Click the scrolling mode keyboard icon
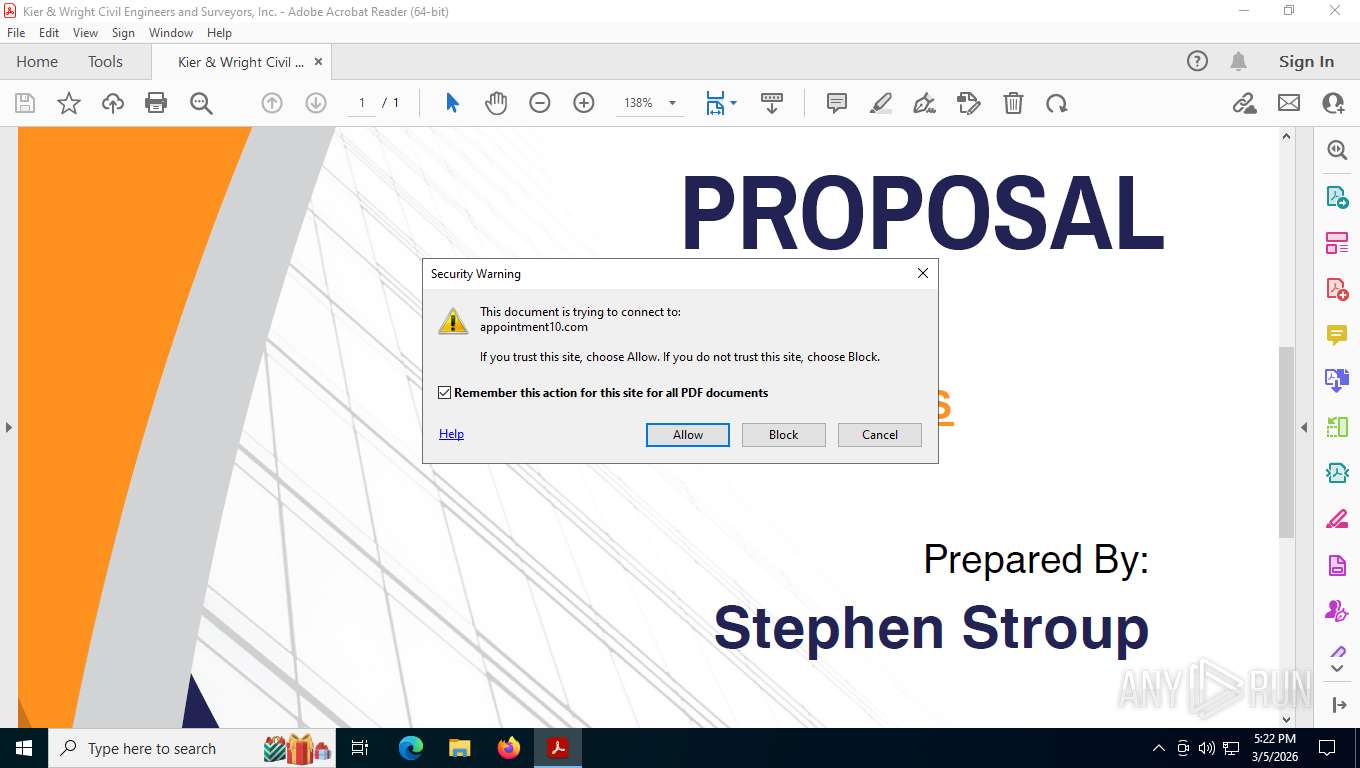 coord(771,103)
